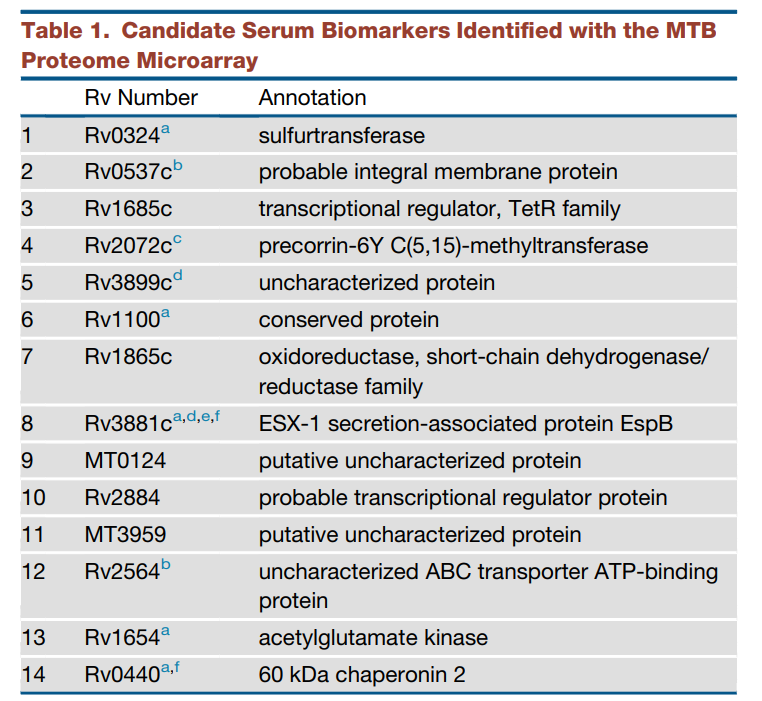Screen dimensions: 762x701
Task: Click the 60 kDa chaperonin 2 annotation
Action: (x=362, y=675)
